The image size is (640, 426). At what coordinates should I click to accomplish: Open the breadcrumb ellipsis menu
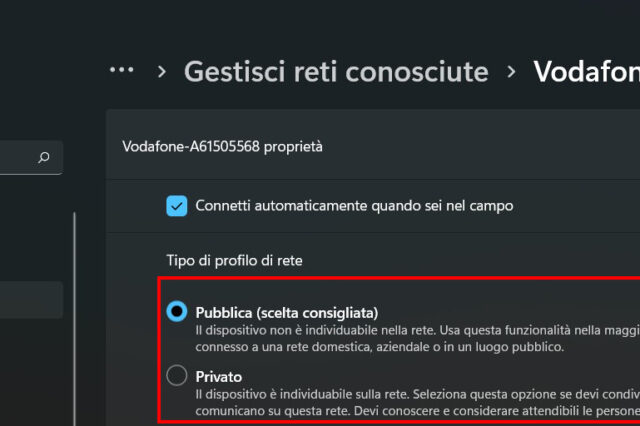(122, 70)
